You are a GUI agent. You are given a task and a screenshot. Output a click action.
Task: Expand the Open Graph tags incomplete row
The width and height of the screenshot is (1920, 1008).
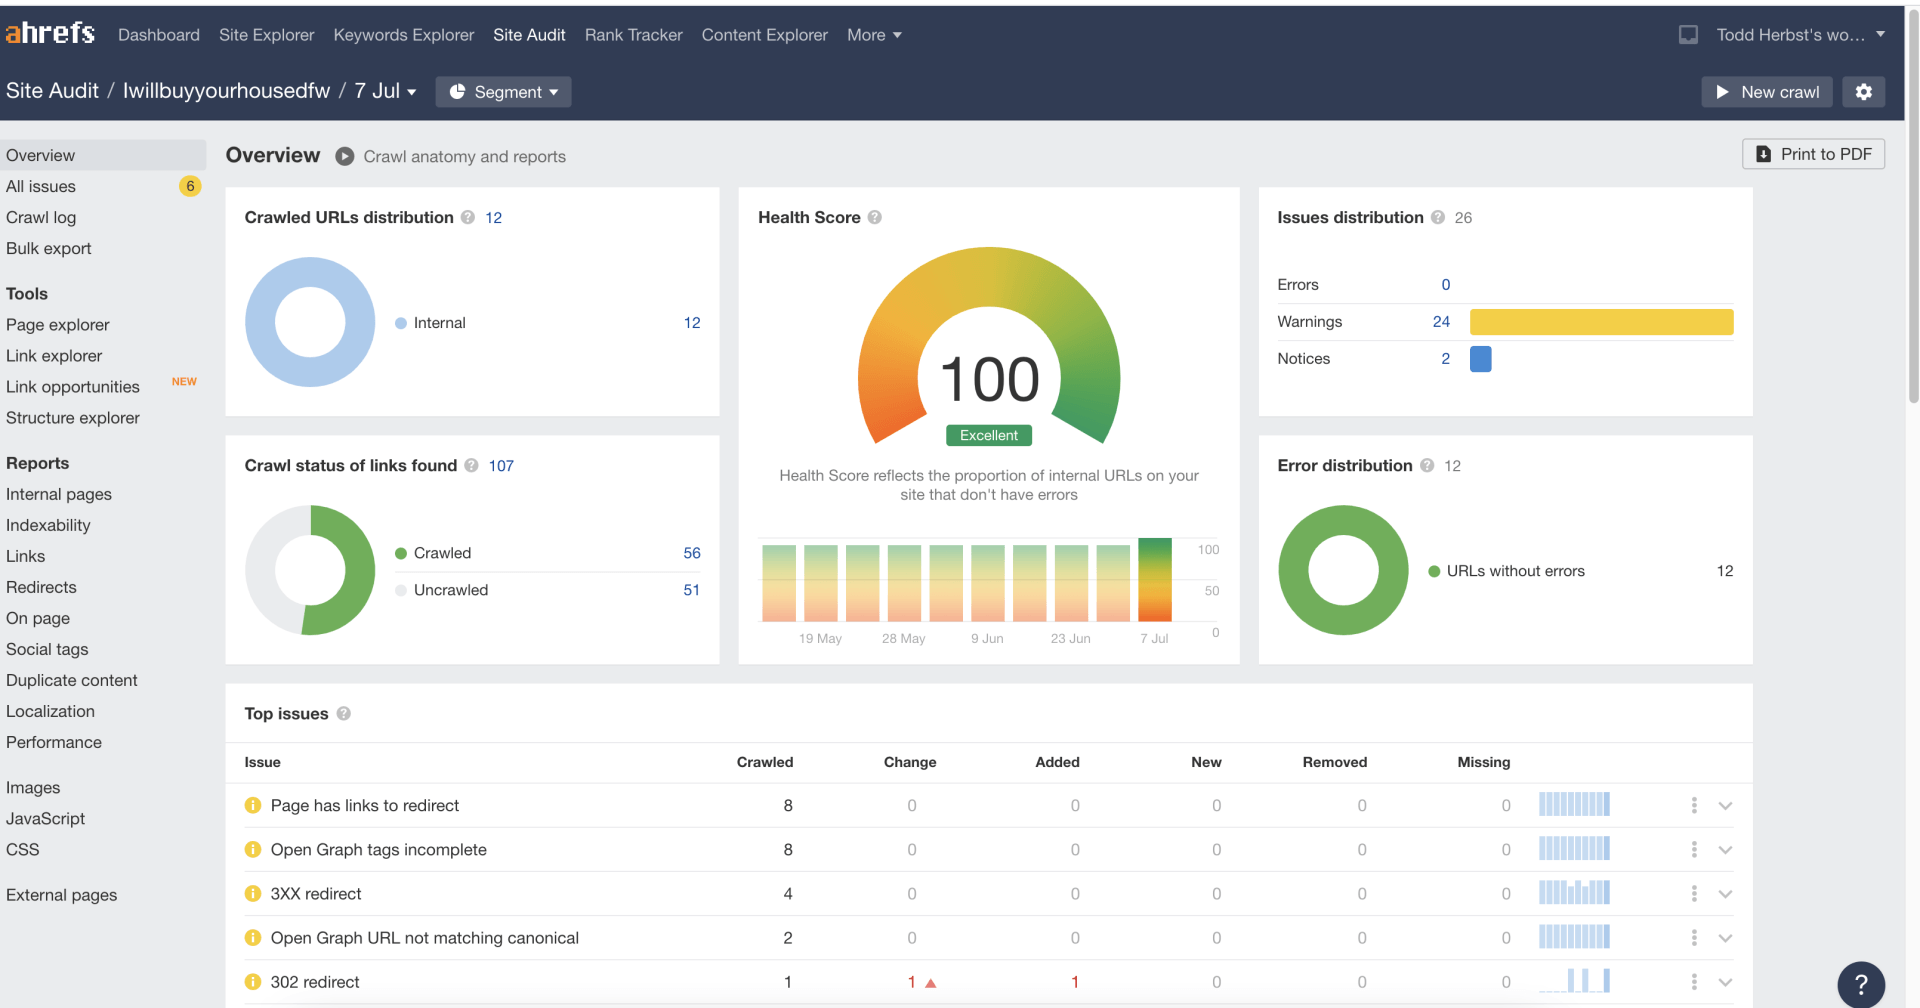click(x=1725, y=849)
